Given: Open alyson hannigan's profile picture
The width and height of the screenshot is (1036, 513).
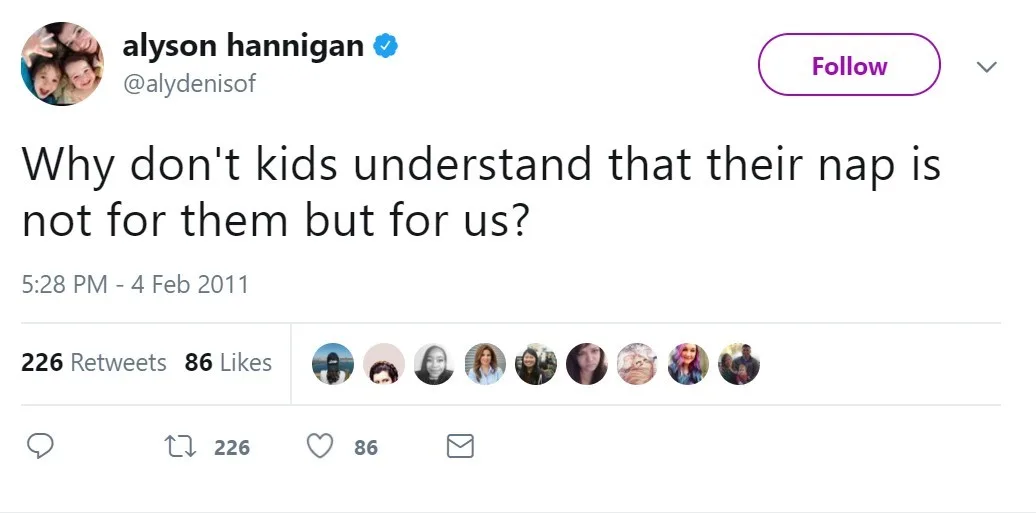Looking at the screenshot, I should click(x=62, y=63).
